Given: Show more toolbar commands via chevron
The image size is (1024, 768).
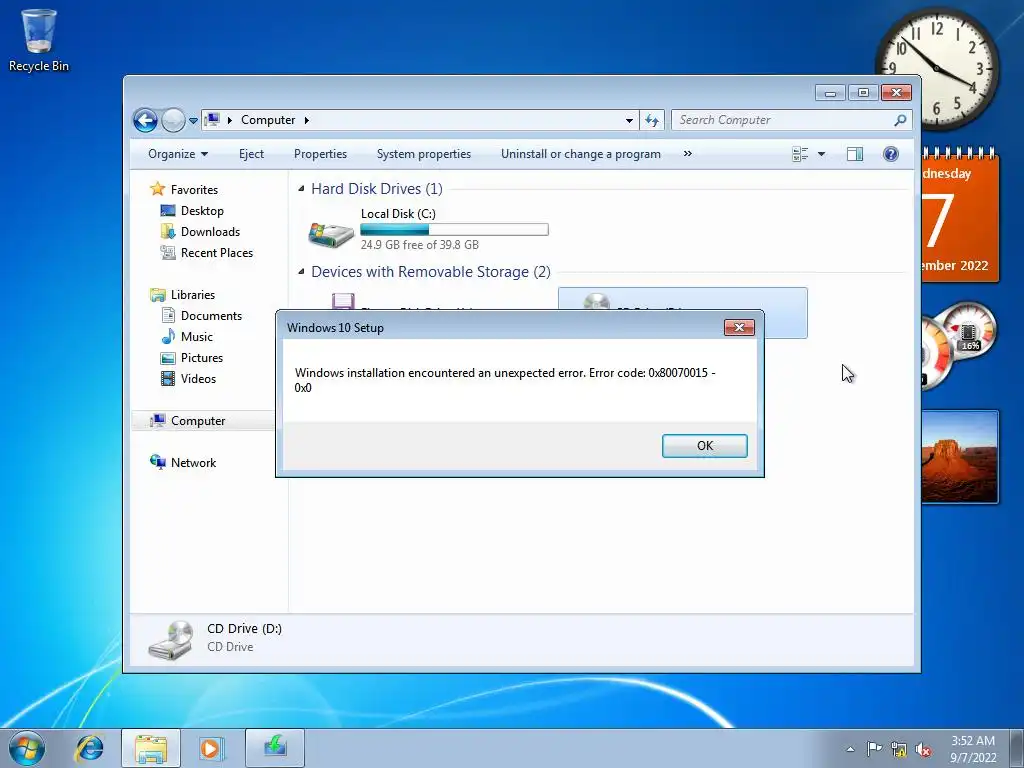Looking at the screenshot, I should [687, 154].
